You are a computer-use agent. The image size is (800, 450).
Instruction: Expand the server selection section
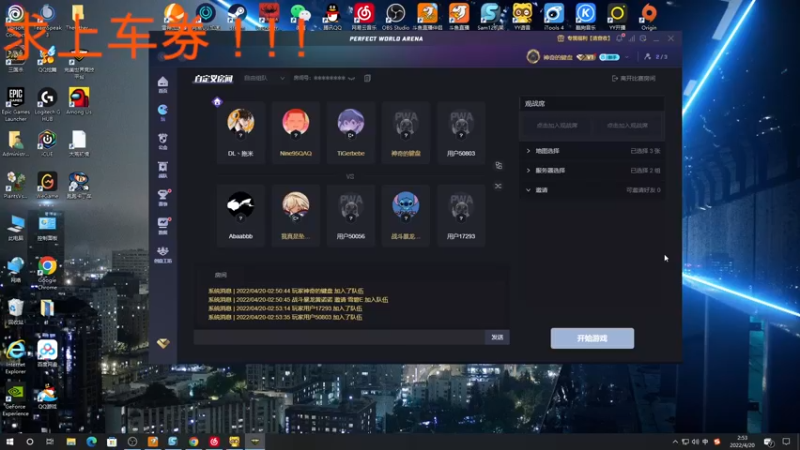[592, 170]
